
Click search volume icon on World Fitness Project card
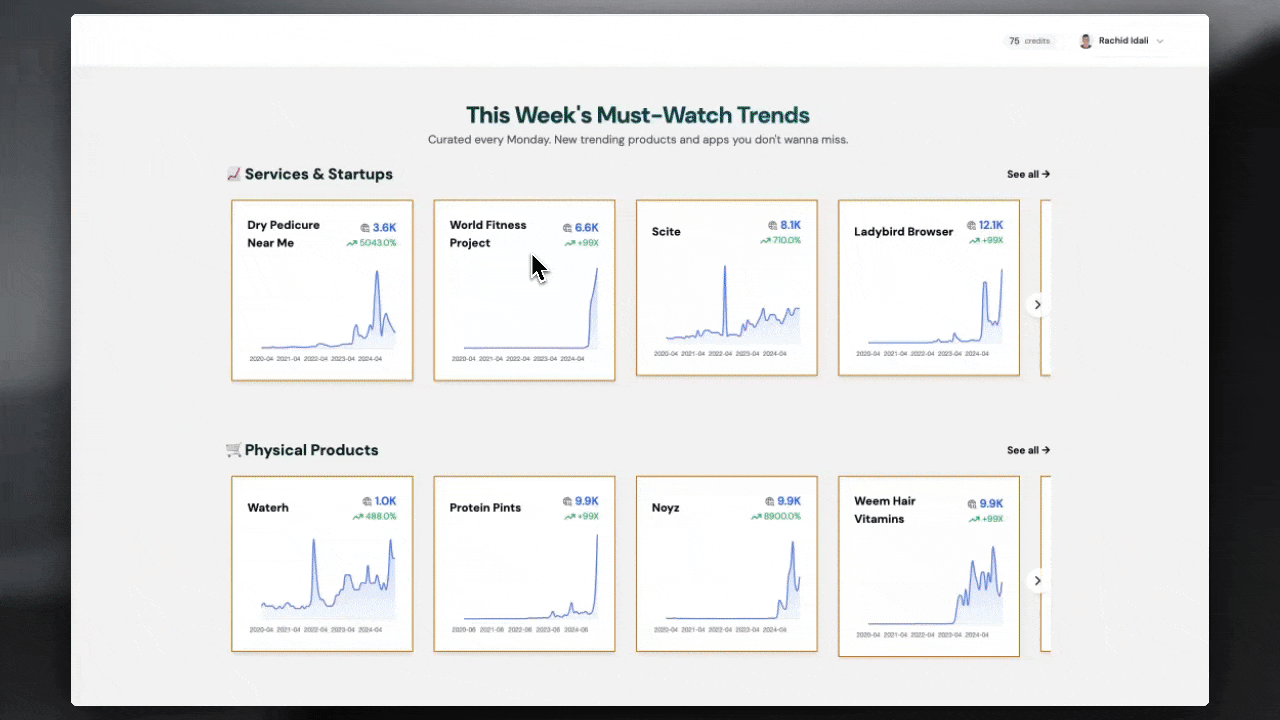click(567, 228)
